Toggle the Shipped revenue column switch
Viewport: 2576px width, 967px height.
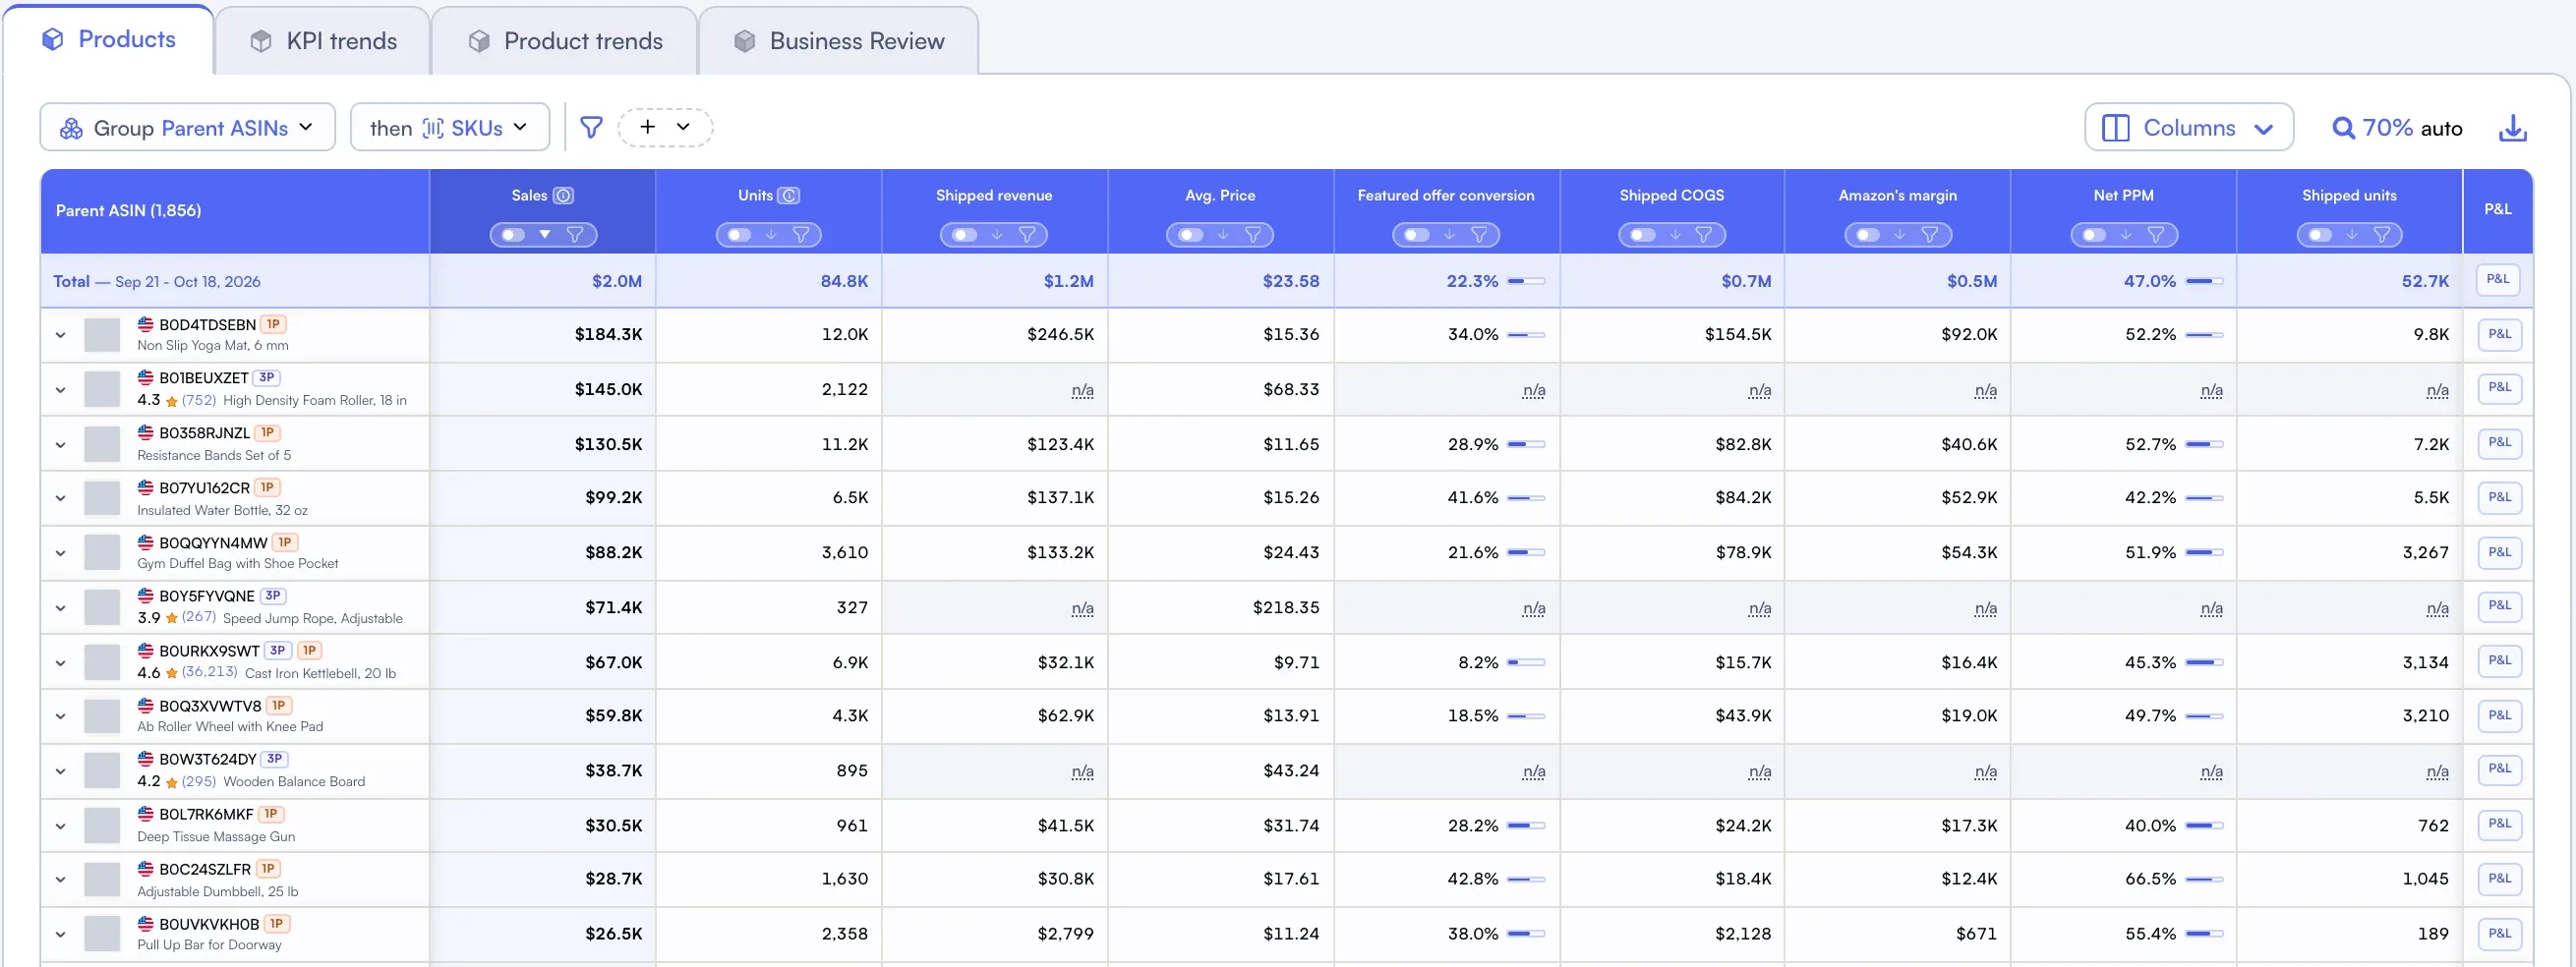tap(964, 235)
